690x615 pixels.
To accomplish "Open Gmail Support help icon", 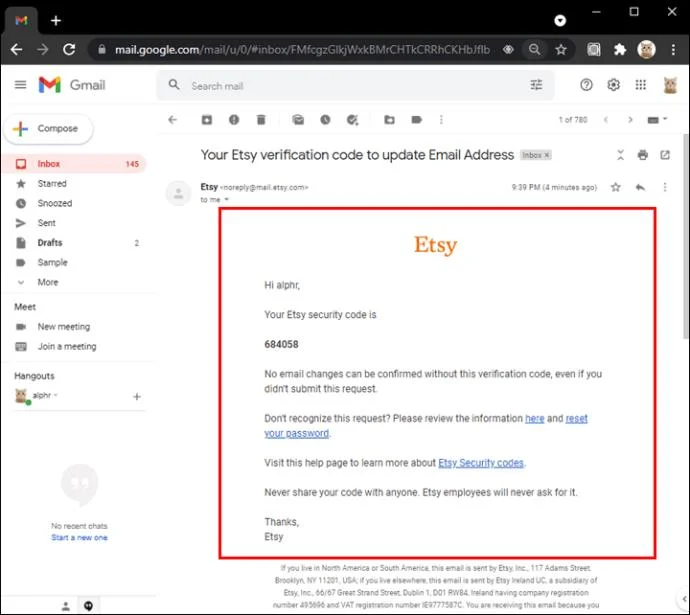I will click(586, 84).
